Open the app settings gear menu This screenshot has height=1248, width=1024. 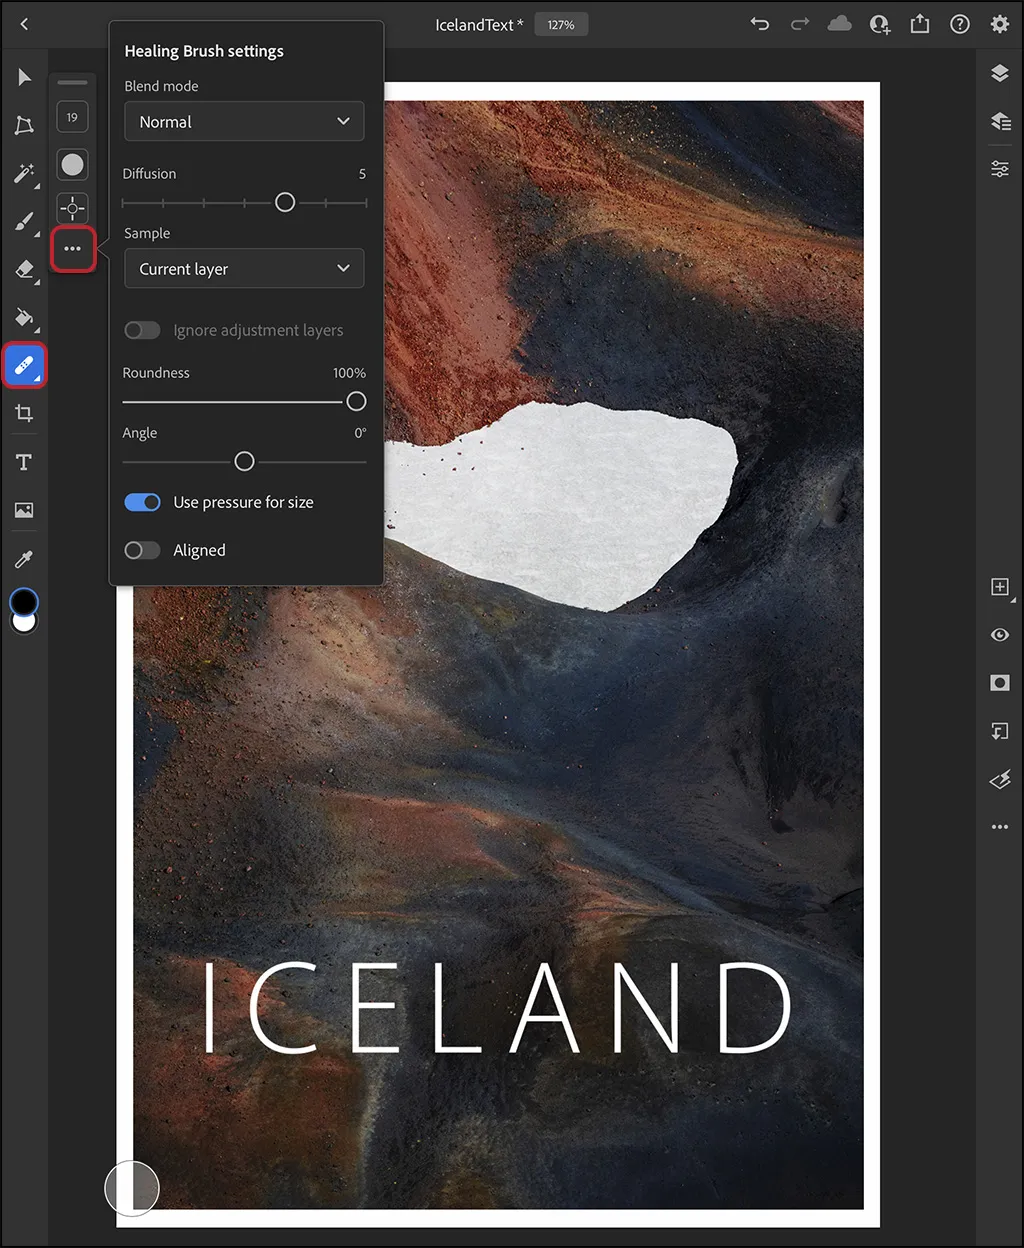coord(1000,24)
